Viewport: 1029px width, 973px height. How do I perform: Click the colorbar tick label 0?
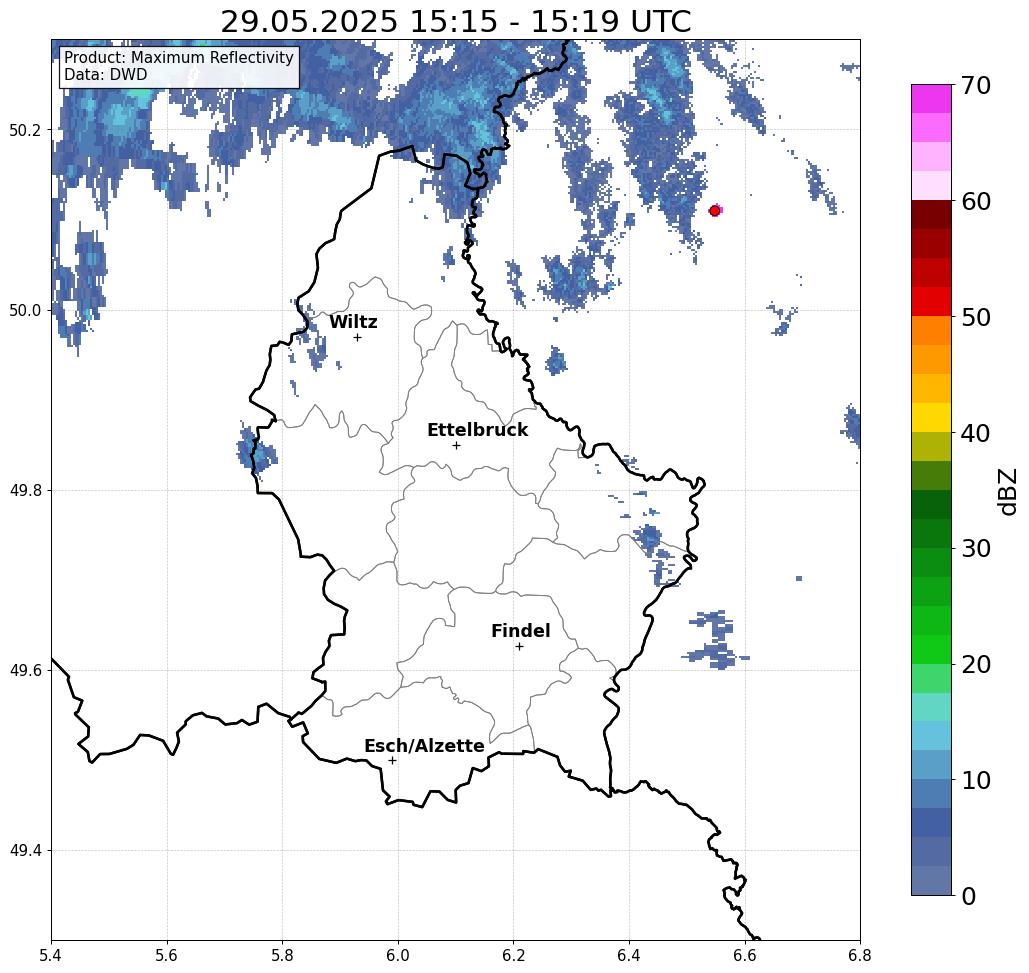pos(969,896)
